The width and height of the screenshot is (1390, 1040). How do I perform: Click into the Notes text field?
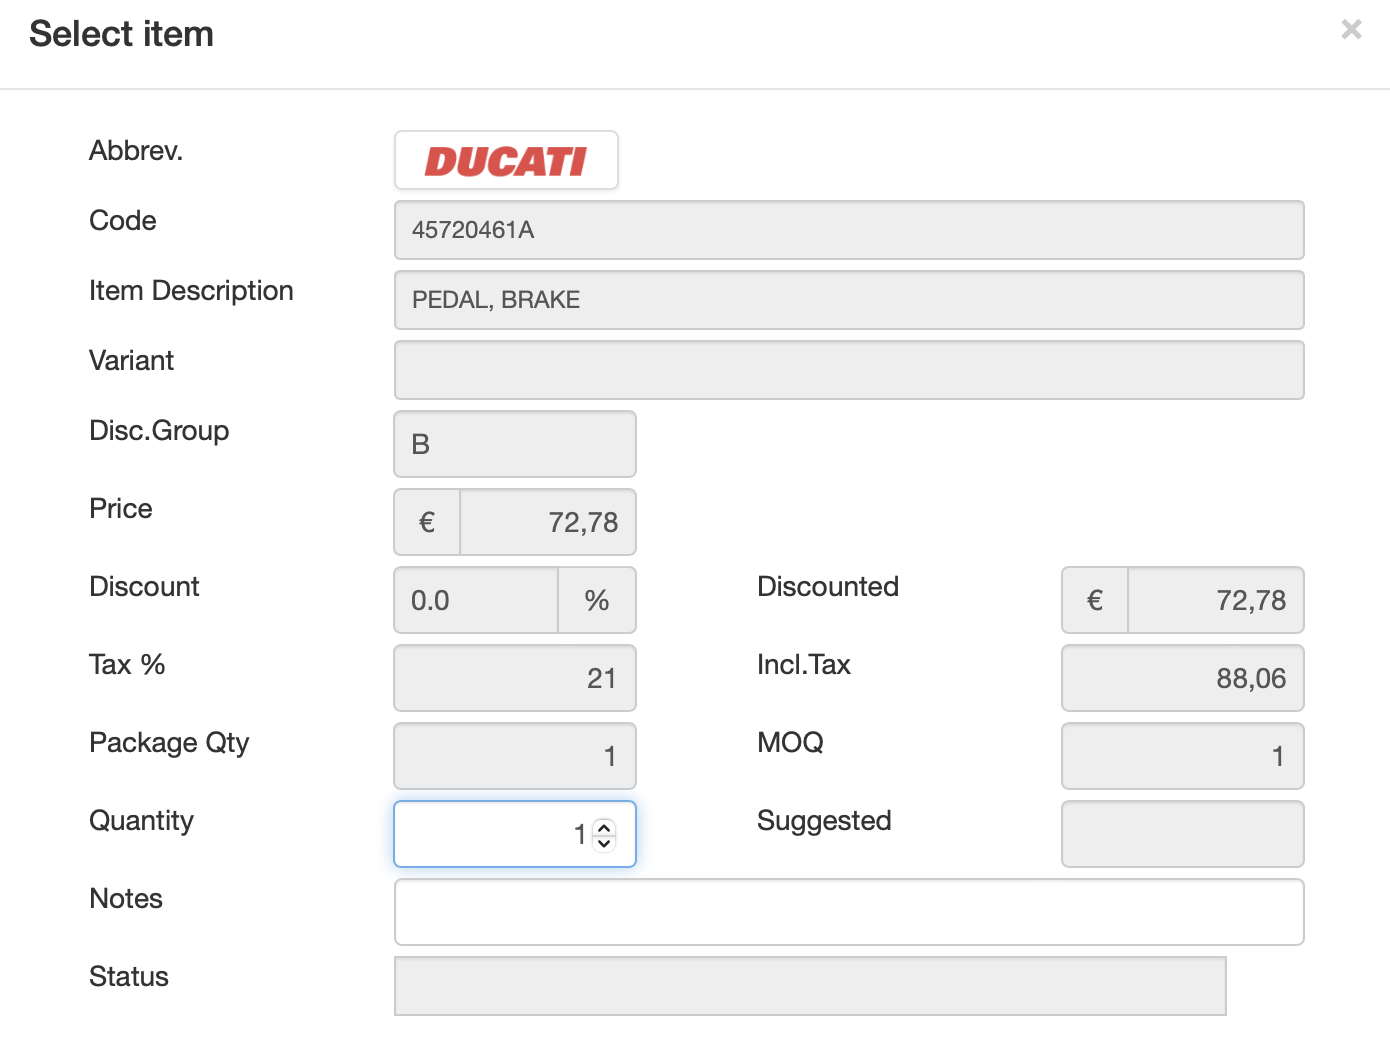click(x=848, y=912)
